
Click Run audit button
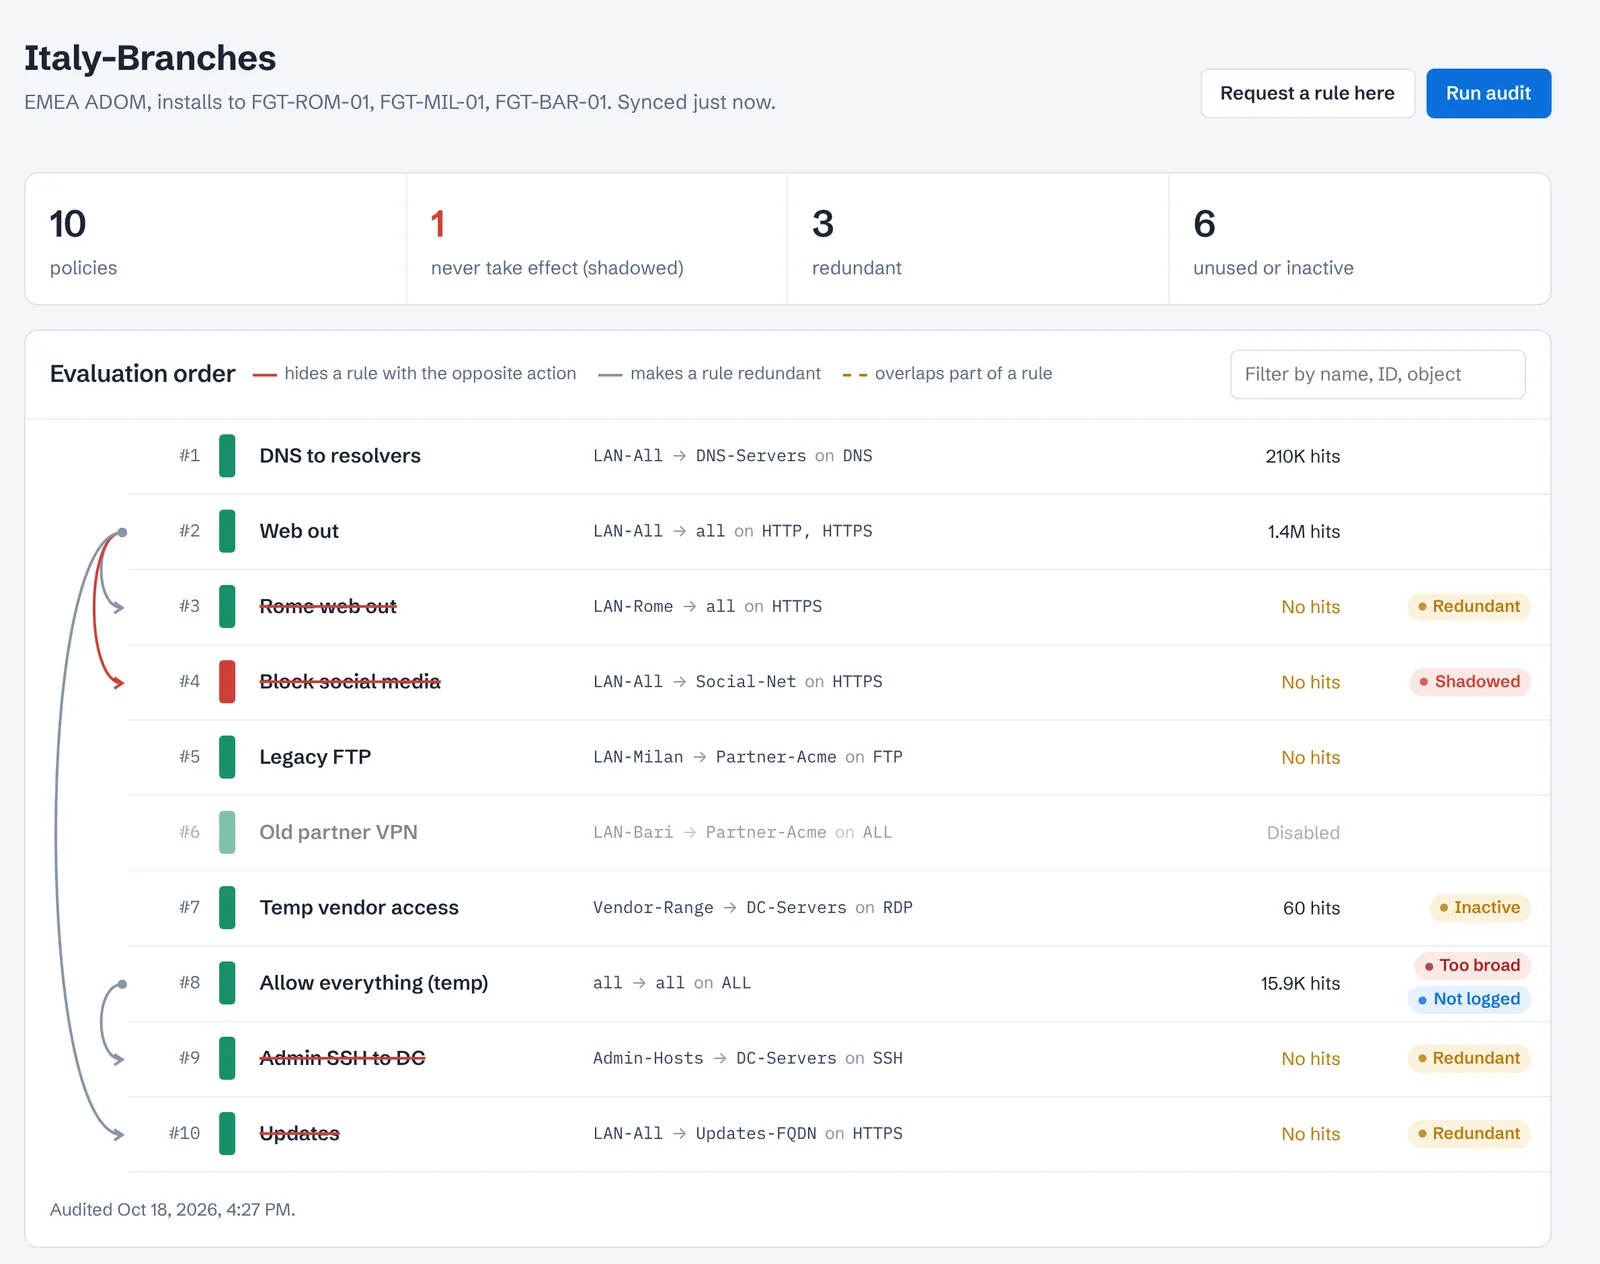[1488, 93]
